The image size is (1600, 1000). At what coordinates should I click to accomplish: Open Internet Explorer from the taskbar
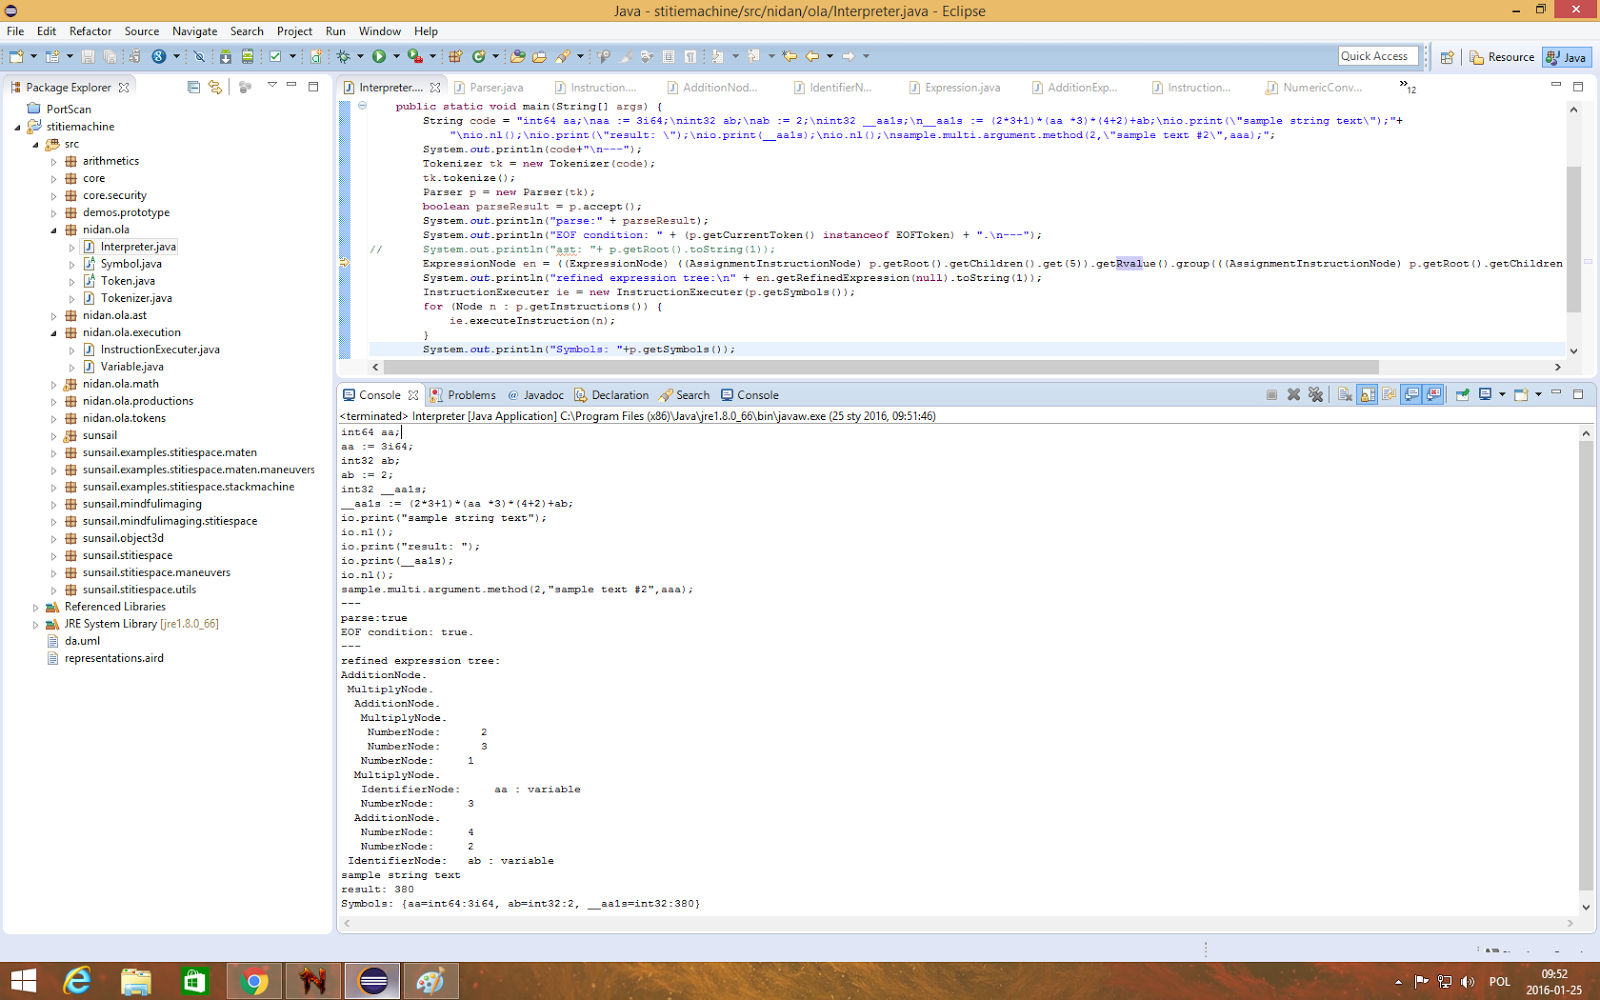pos(77,981)
